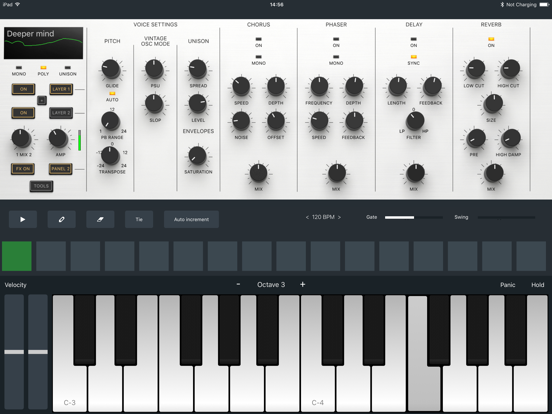Disable the Delay SYNC switch
552x414 pixels.
pos(414,57)
